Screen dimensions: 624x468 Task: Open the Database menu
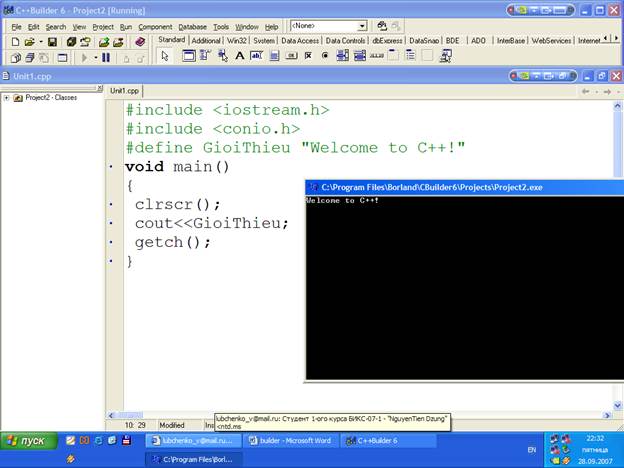[192, 27]
